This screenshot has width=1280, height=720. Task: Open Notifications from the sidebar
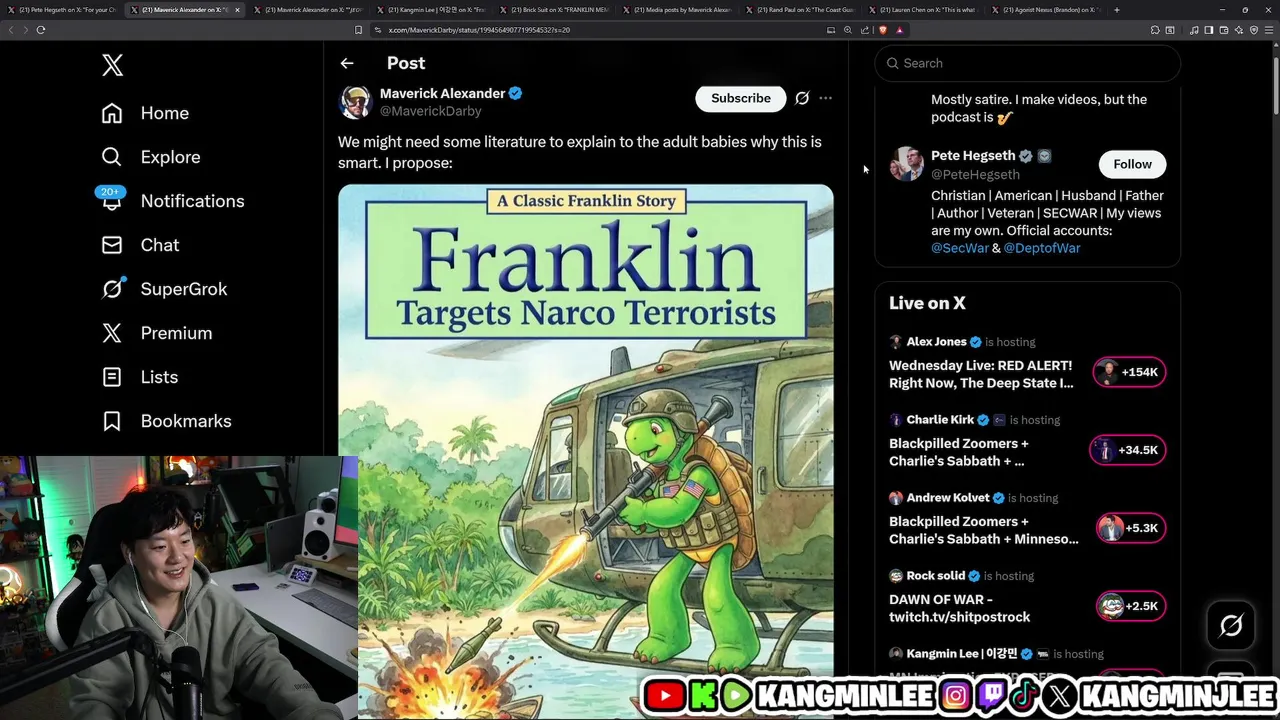pyautogui.click(x=173, y=201)
